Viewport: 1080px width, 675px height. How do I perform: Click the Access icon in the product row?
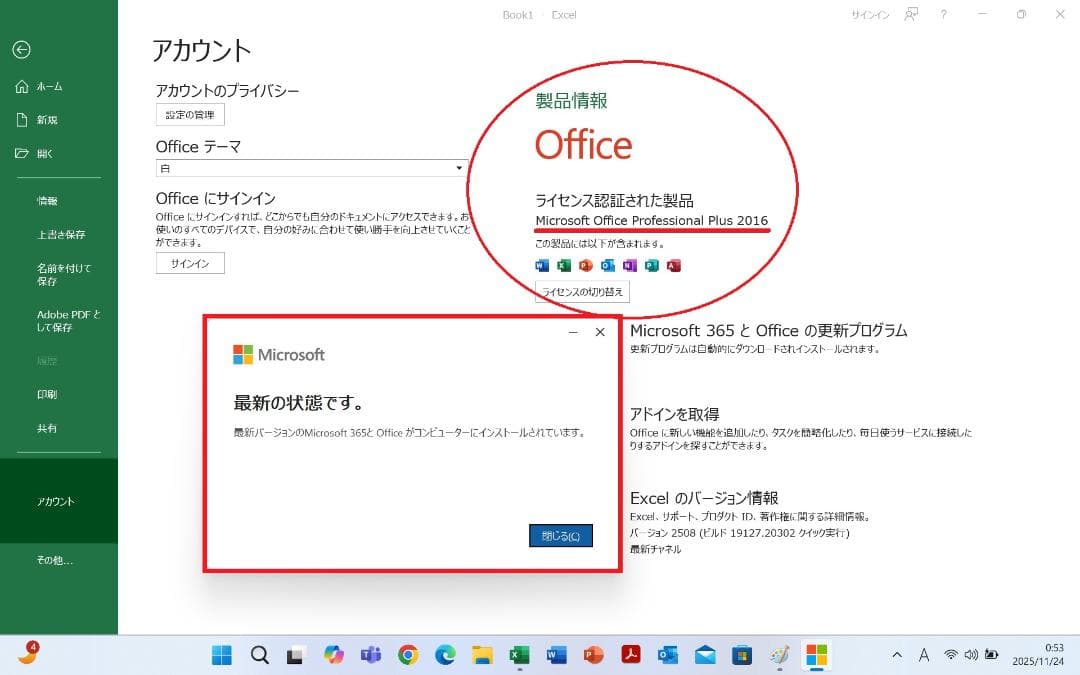[x=674, y=264]
